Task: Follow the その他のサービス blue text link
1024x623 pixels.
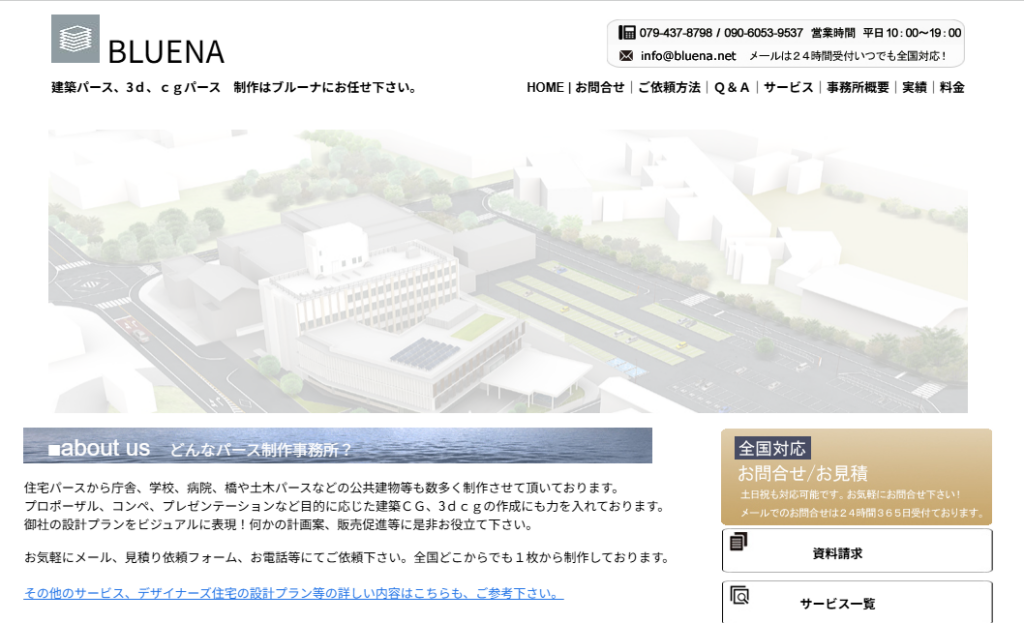Action: point(293,594)
